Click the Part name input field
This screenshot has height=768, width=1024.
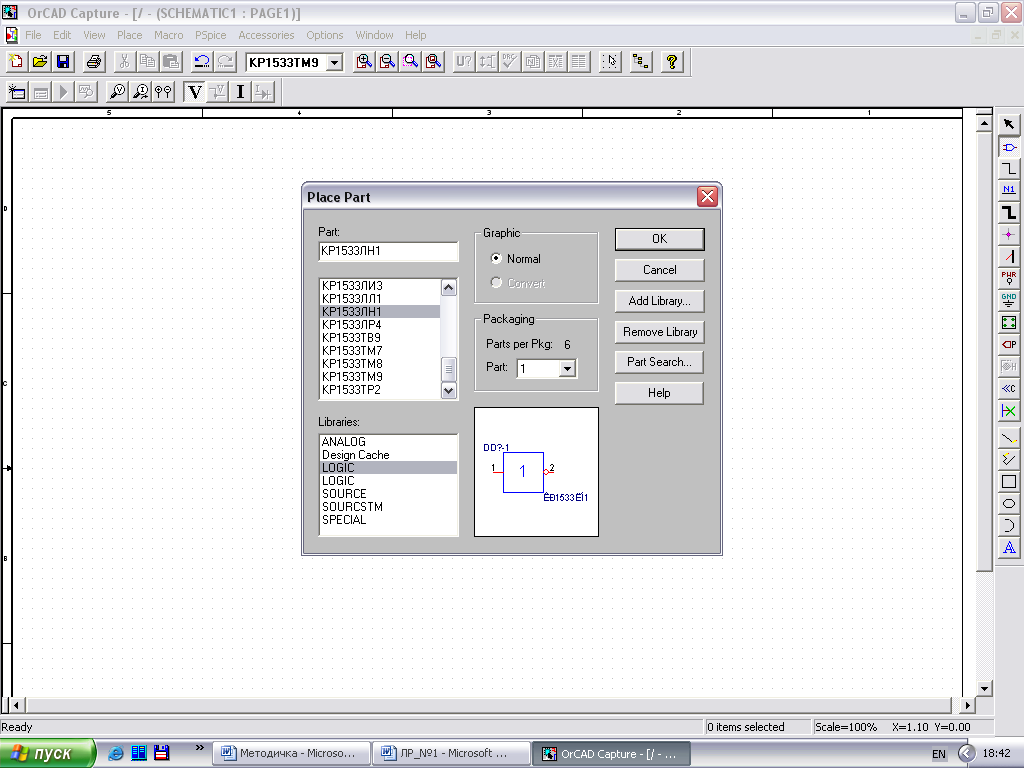(x=389, y=251)
